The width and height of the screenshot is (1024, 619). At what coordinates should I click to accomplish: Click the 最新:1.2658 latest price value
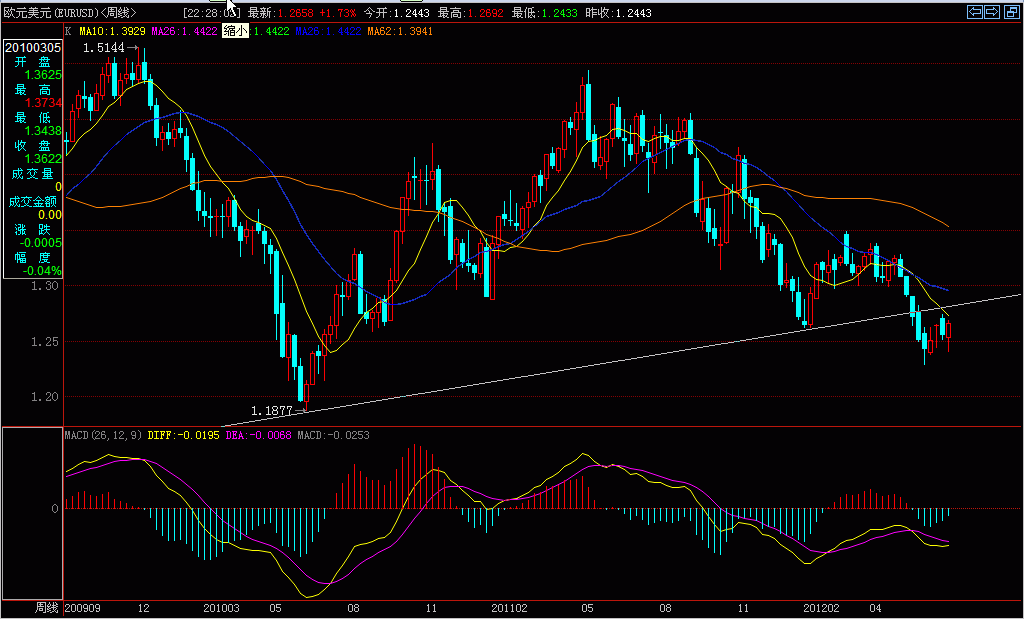[281, 12]
